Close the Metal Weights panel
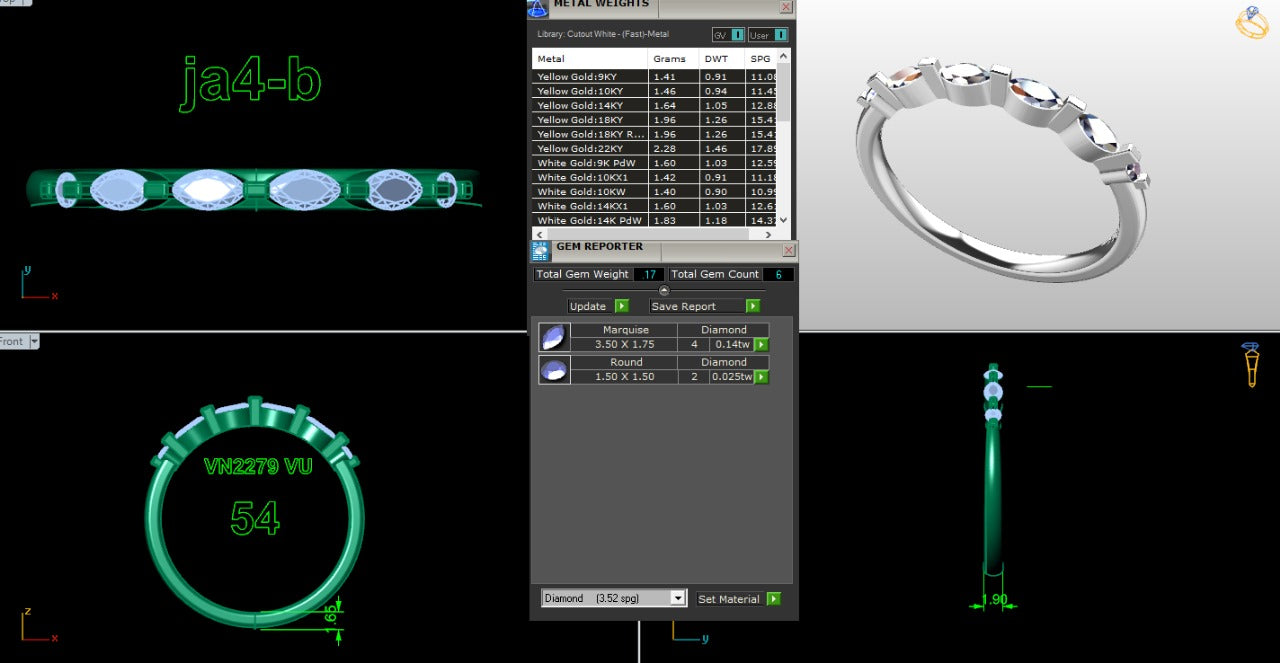Screen dimensions: 1280x663 point(786,7)
